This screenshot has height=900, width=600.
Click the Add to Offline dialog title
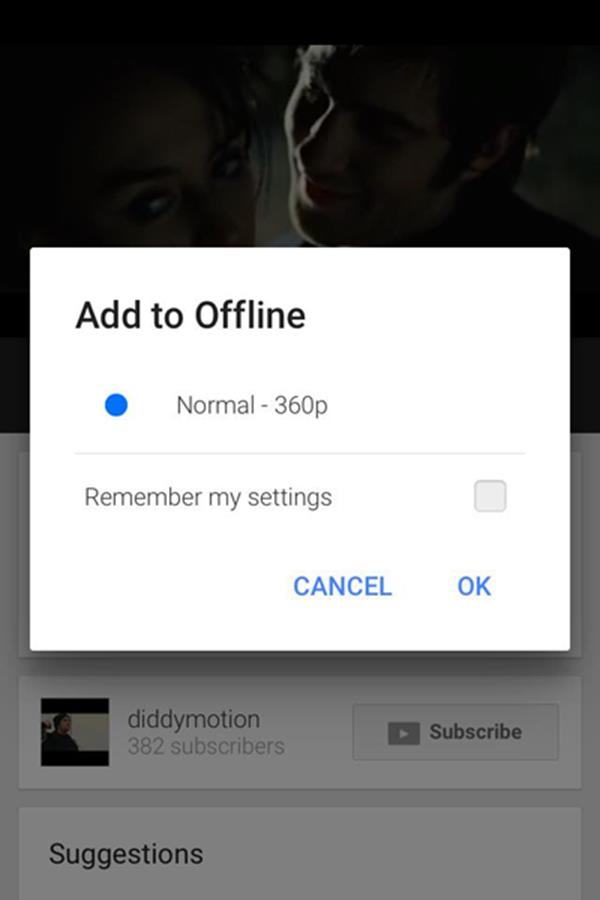(x=191, y=315)
